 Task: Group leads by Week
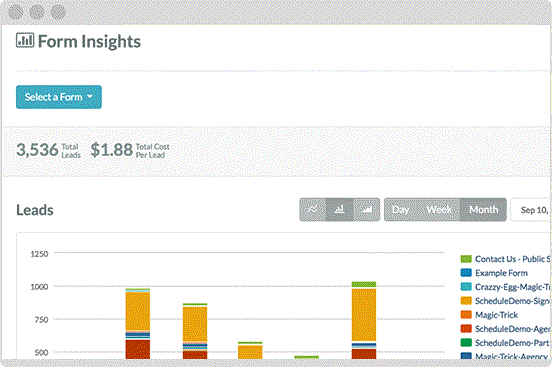pos(439,210)
